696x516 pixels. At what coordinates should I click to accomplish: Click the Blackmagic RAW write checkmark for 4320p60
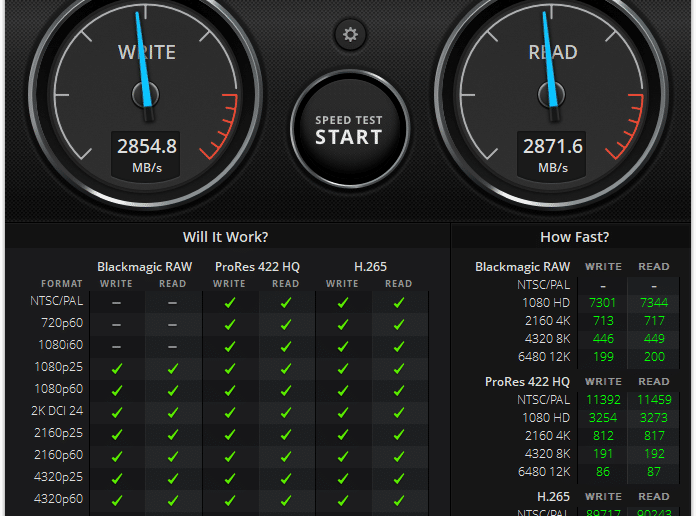117,500
